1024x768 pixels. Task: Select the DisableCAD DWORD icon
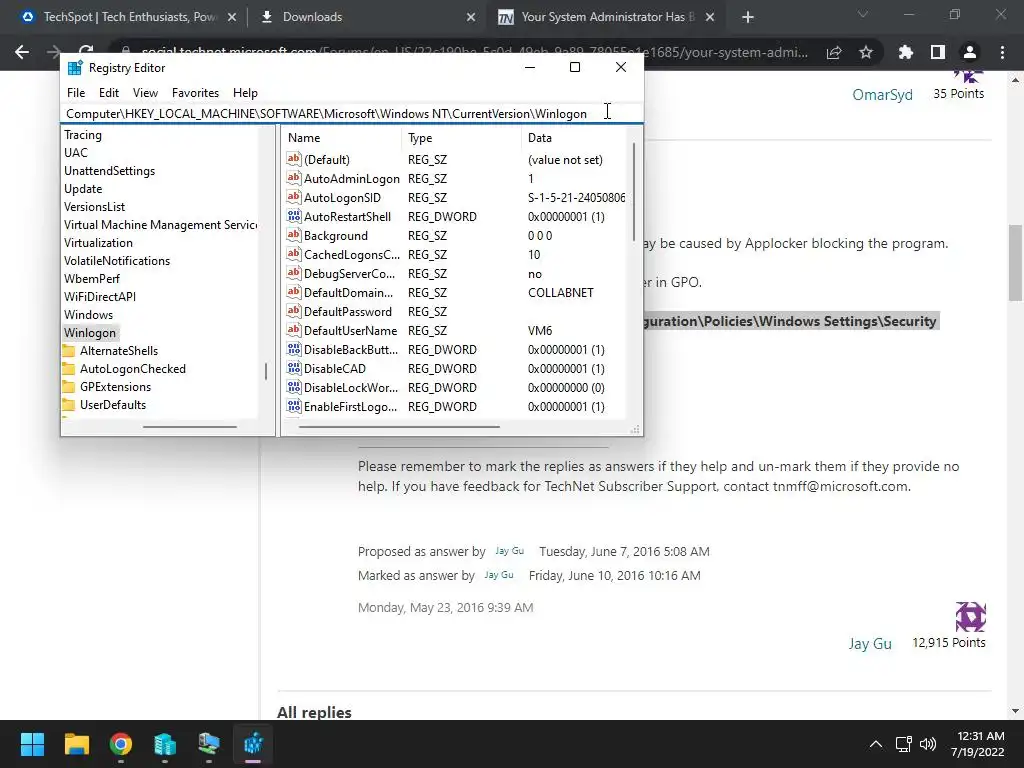tap(294, 368)
